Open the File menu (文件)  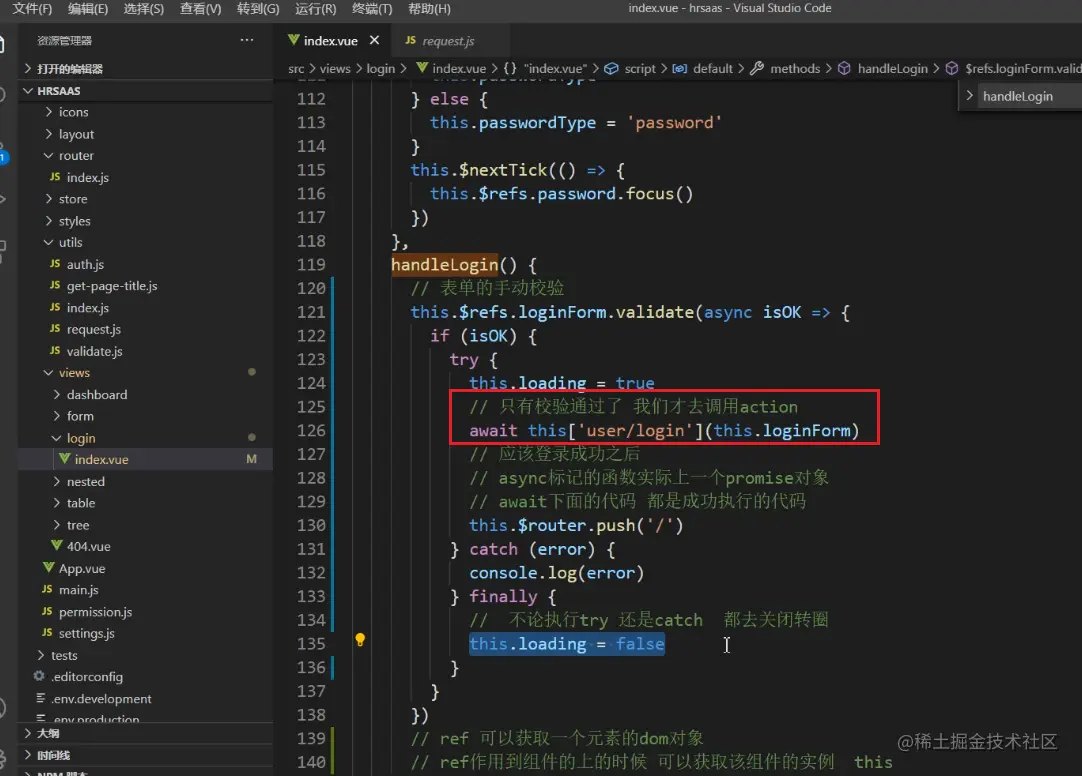32,9
